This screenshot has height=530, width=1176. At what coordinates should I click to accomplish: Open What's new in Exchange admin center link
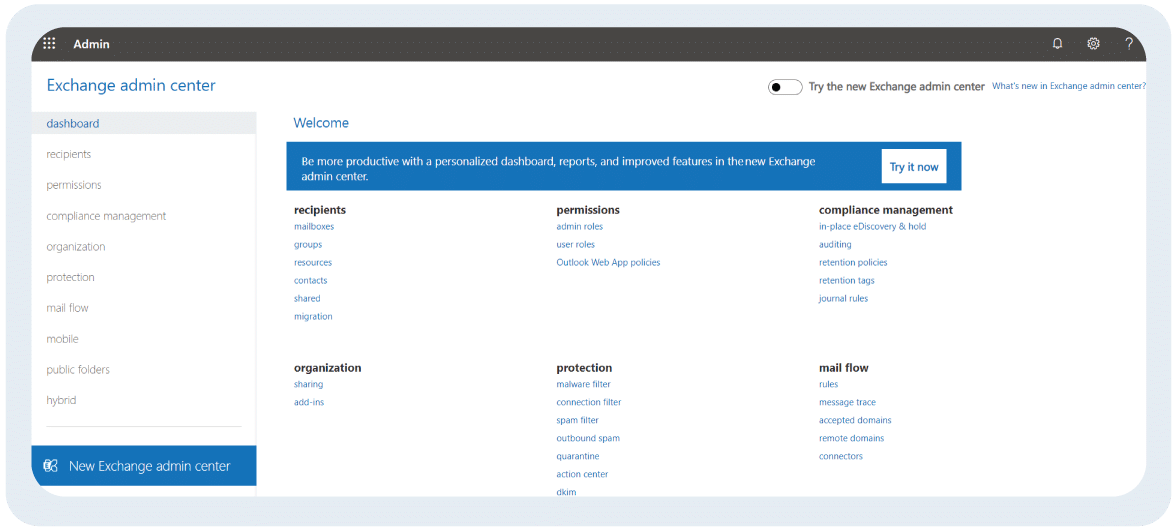coord(1069,86)
